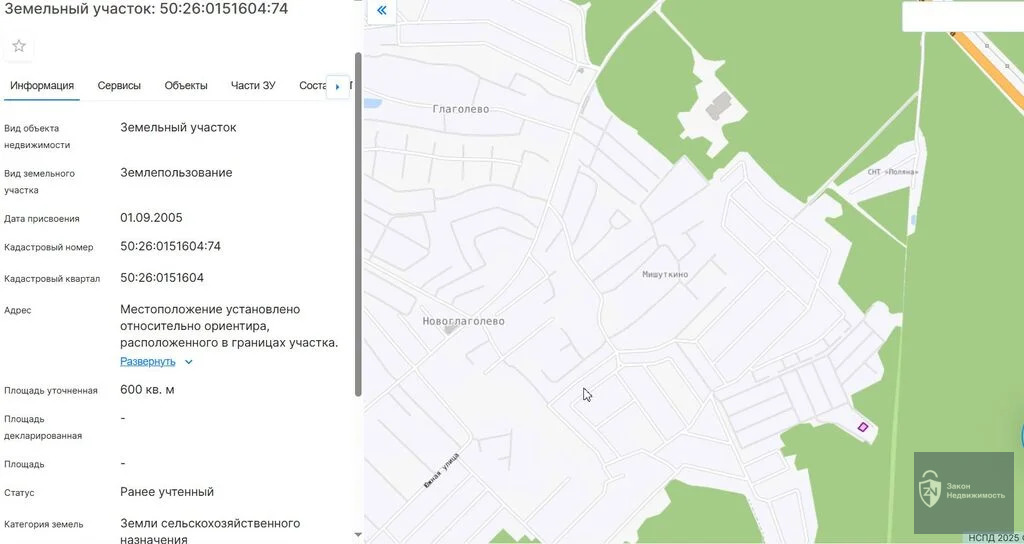Open the Информация tab
This screenshot has width=1024, height=544.
42,86
